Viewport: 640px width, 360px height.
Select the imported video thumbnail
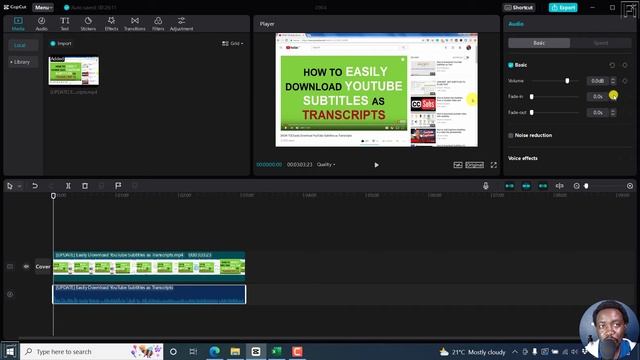tap(73, 71)
